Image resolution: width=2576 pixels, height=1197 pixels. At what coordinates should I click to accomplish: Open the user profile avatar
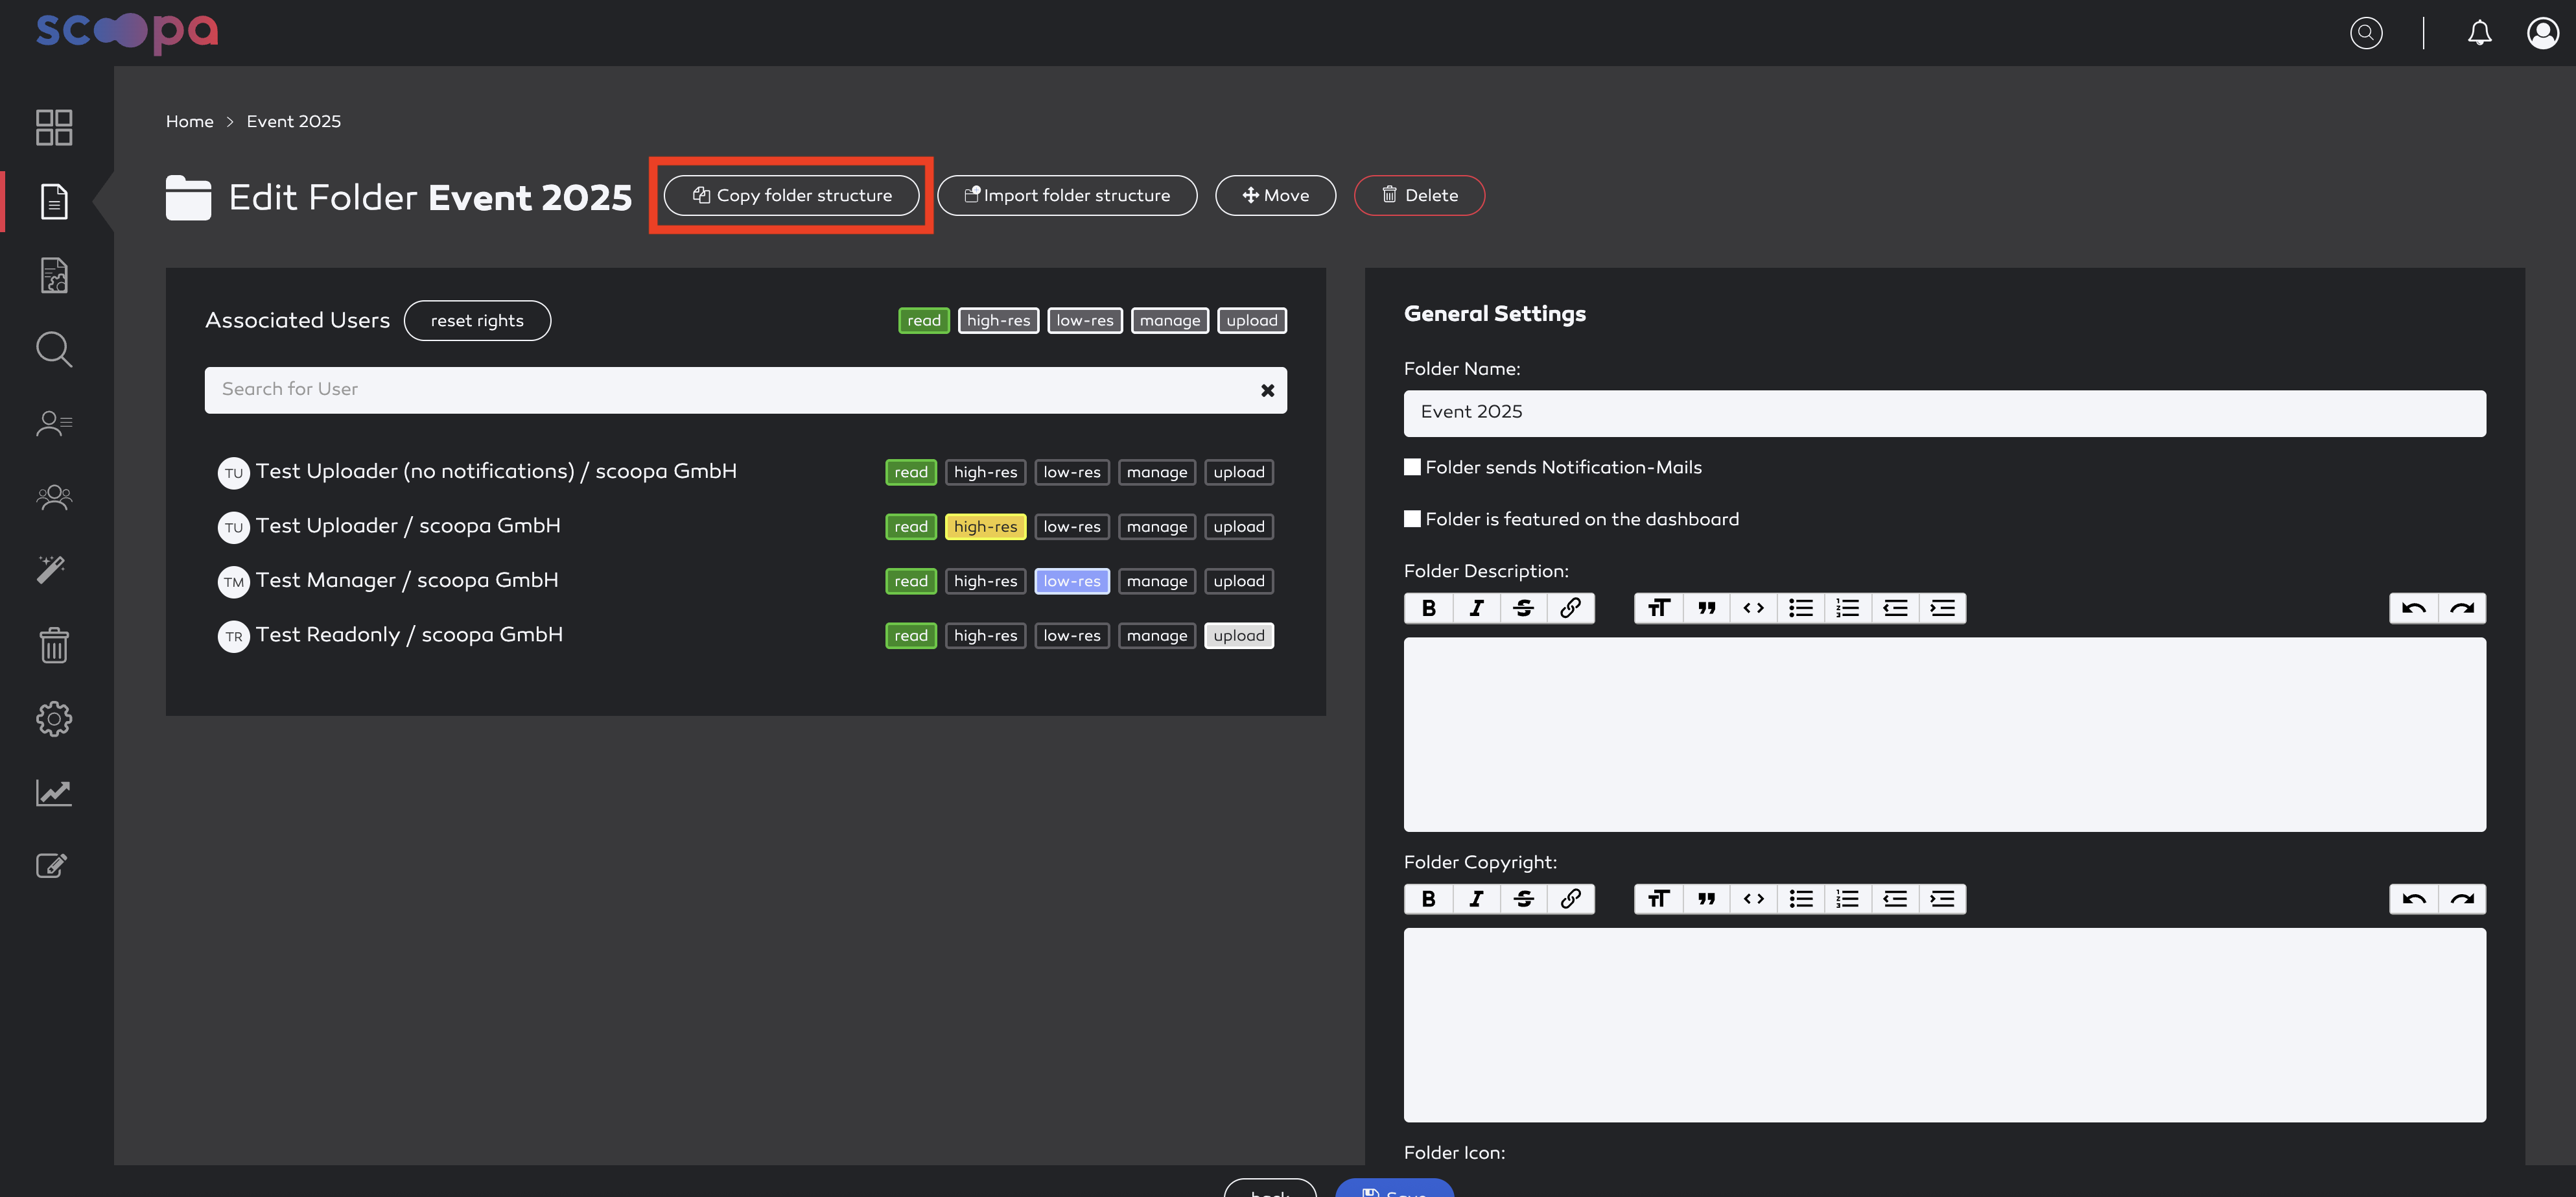pos(2543,33)
